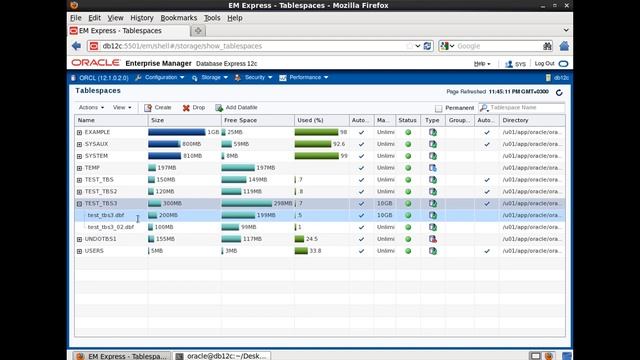This screenshot has height=360, width=640.
Task: Toggle the Permanent checkbox
Action: [x=438, y=108]
